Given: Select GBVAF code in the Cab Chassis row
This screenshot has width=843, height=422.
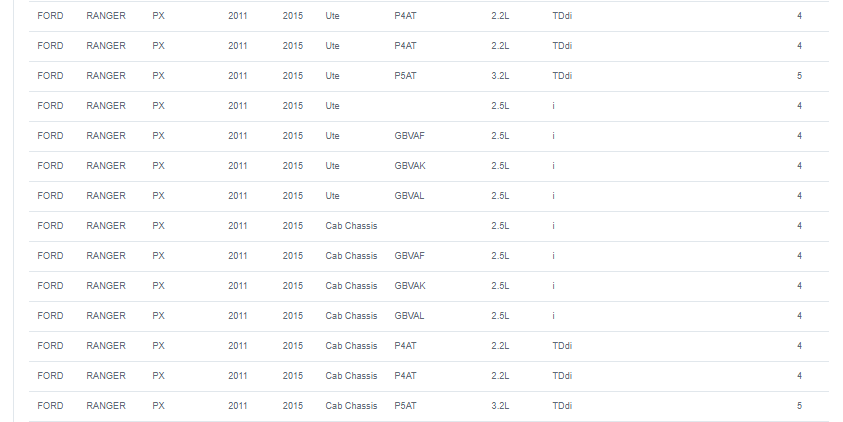Looking at the screenshot, I should pos(409,256).
